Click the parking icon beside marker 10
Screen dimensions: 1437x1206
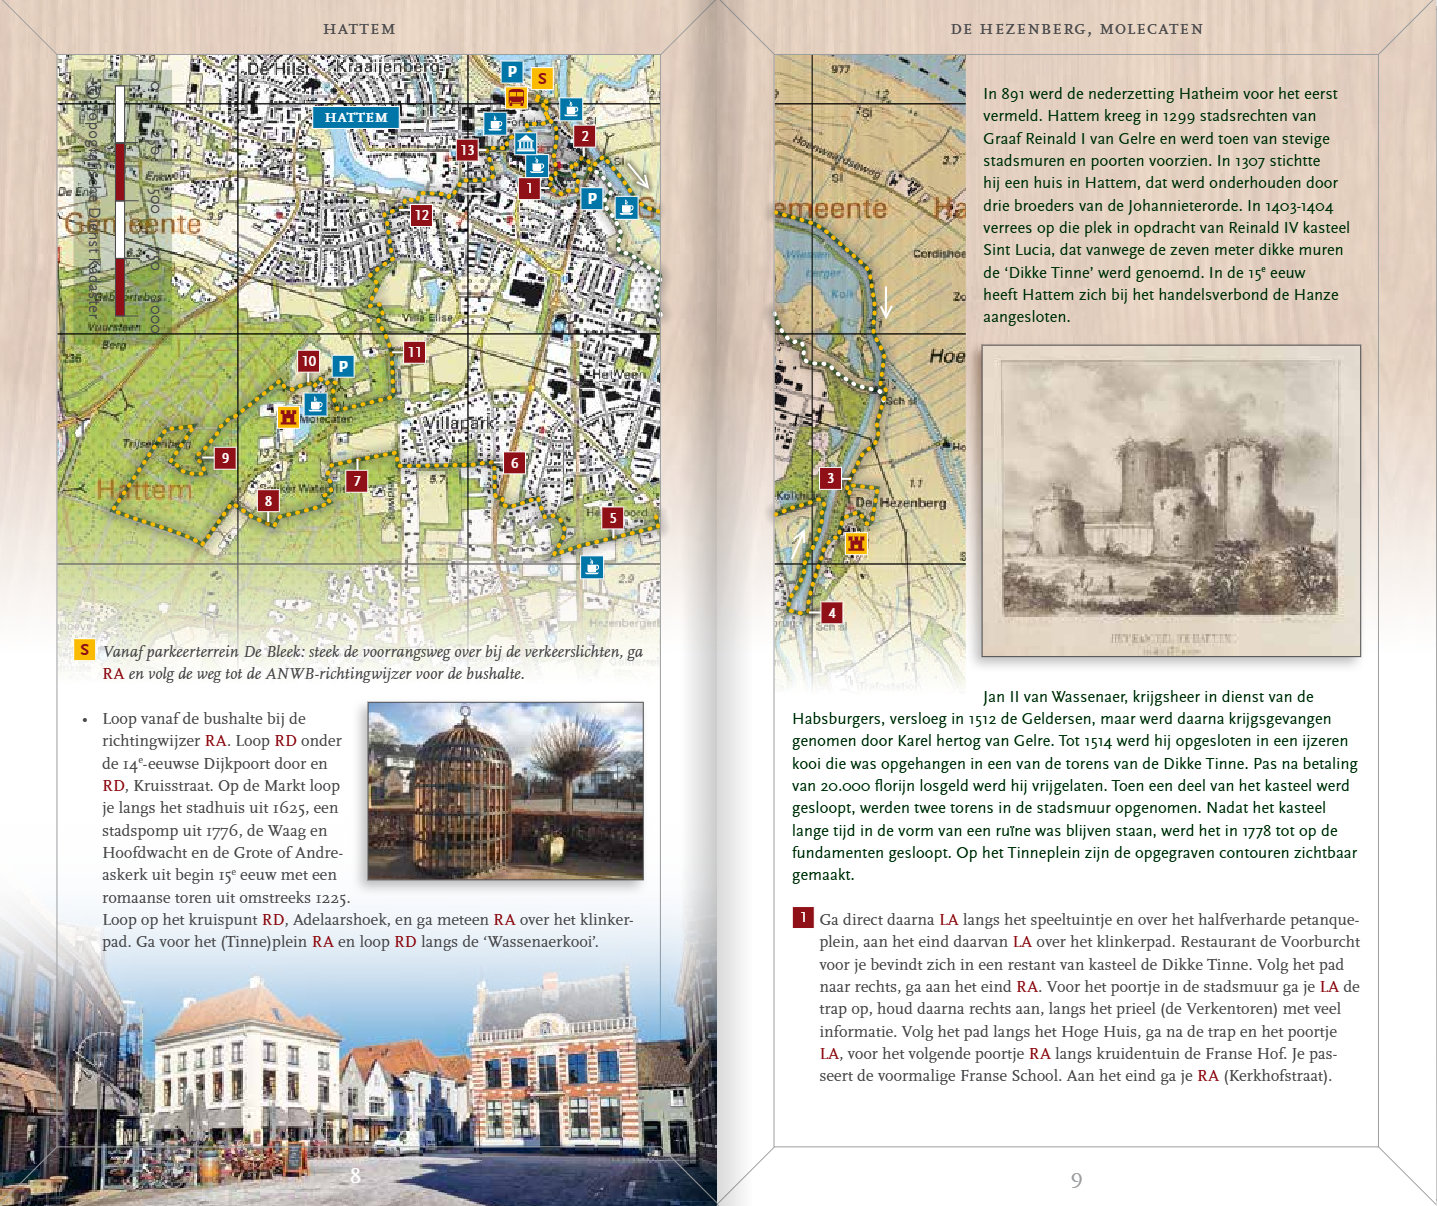343,366
